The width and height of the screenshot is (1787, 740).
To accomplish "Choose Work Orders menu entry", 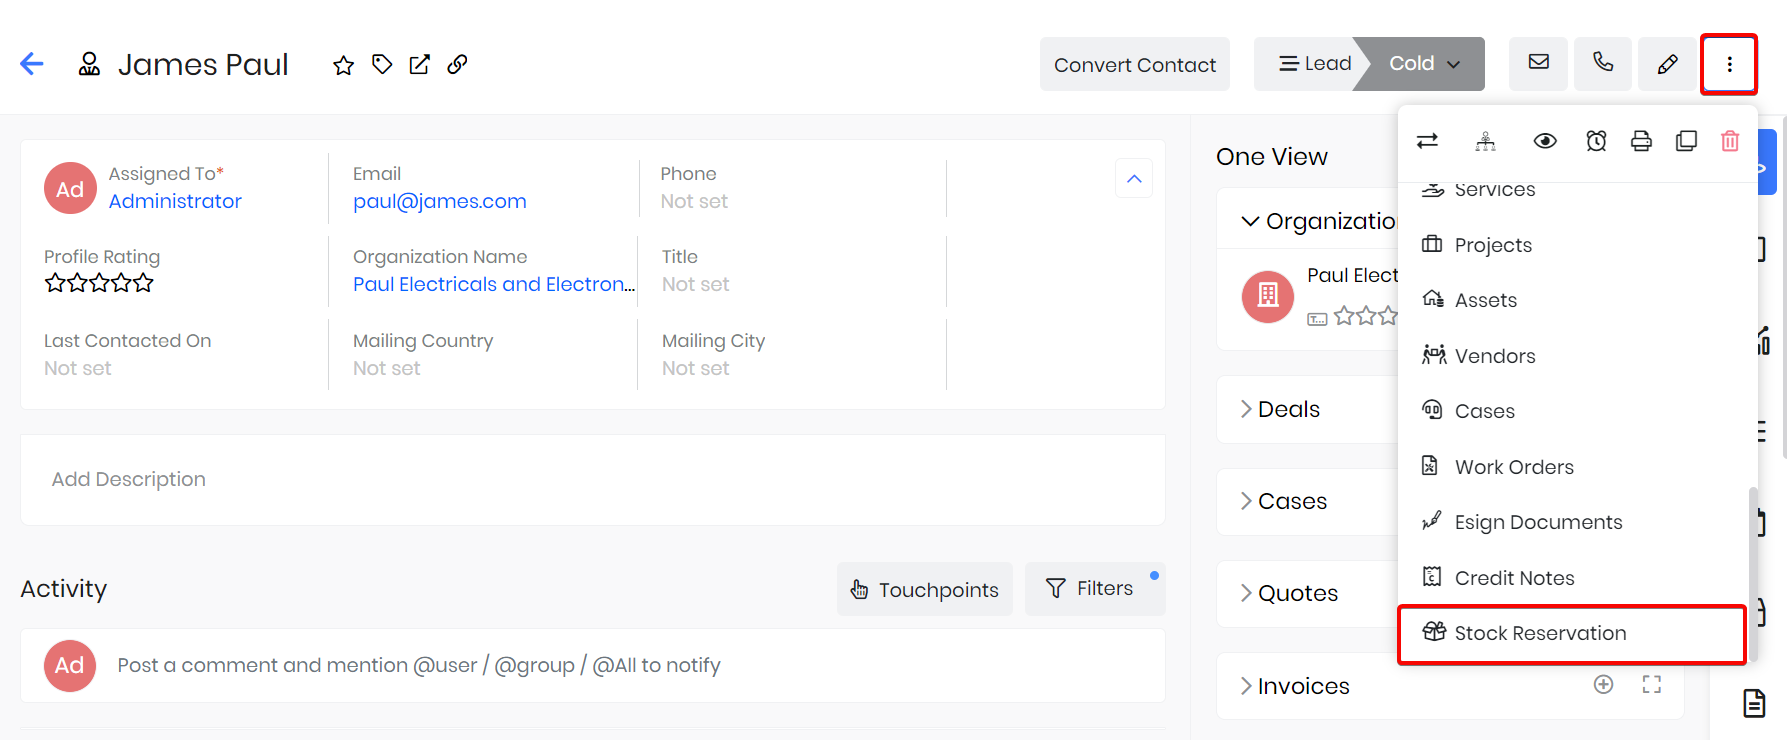I will [x=1514, y=467].
